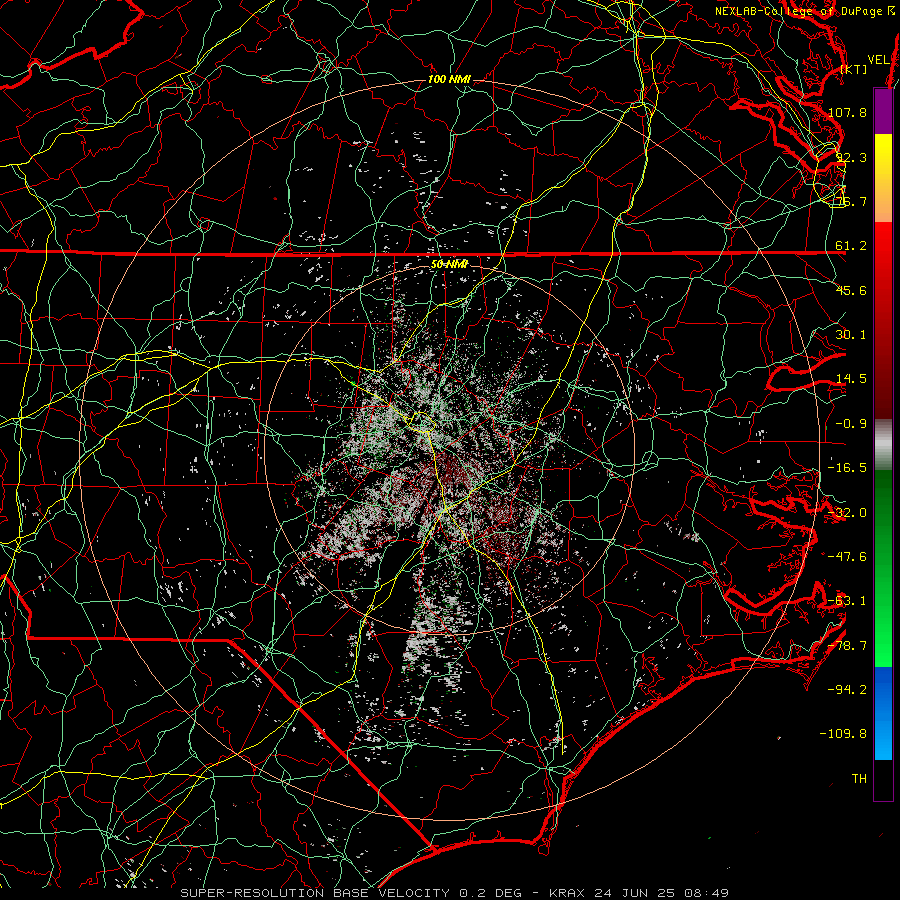Screen dimensions: 900x900
Task: Select the gray near-zero color bar segment
Action: [x=883, y=445]
